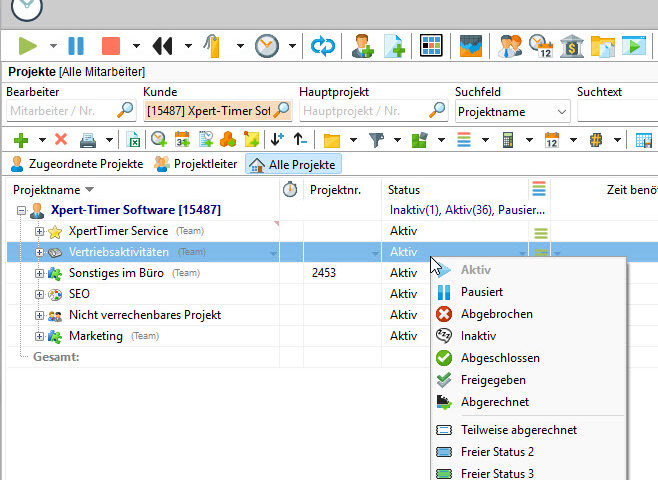Viewport: 658px width, 480px height.
Task: Start timer with green play icon
Action: [x=28, y=45]
